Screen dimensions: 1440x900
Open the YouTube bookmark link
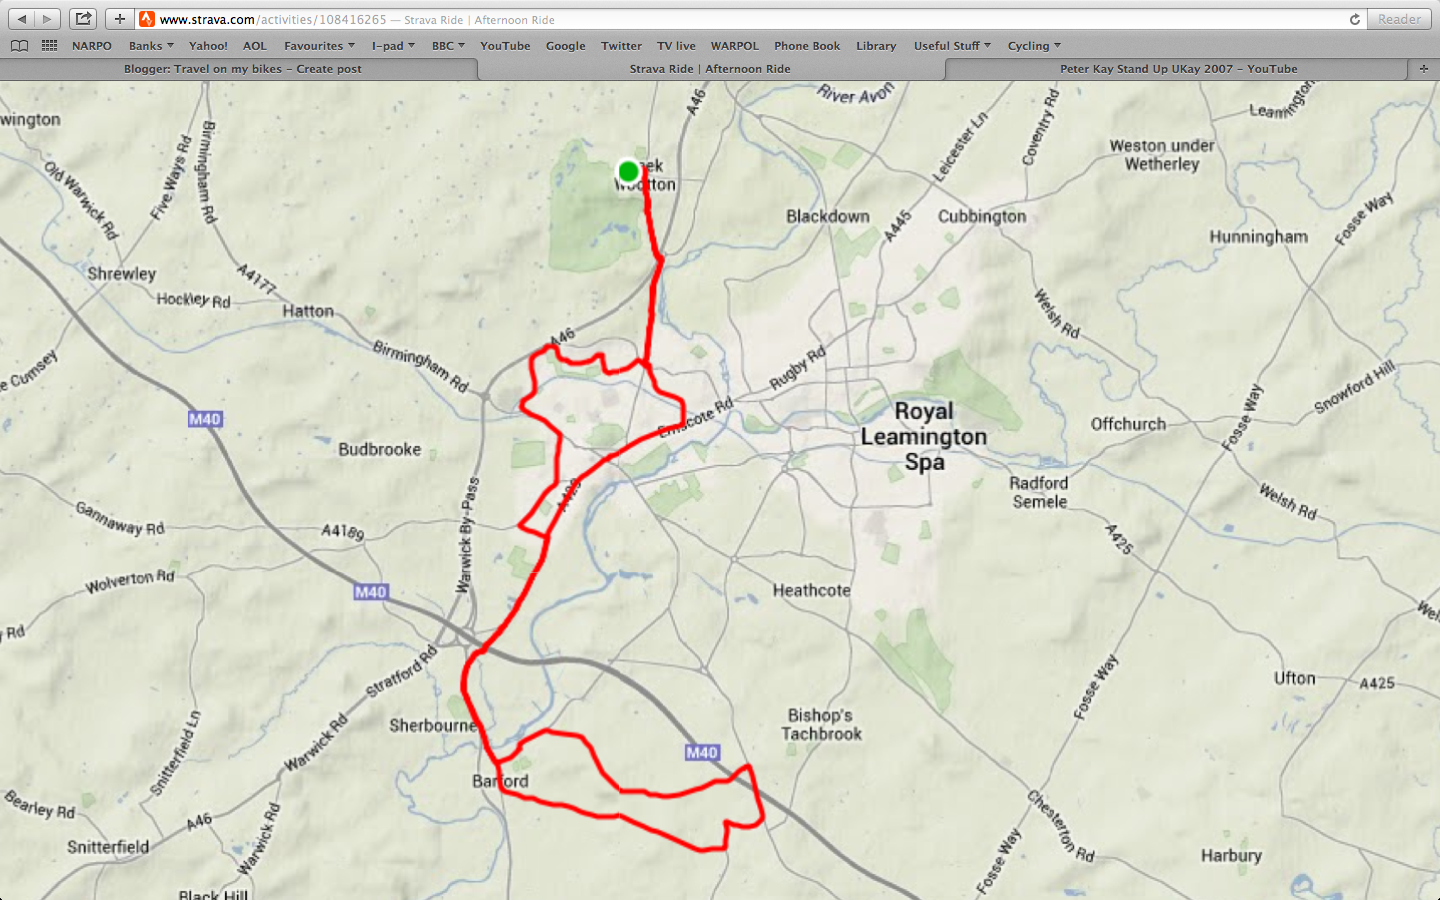[x=505, y=46]
